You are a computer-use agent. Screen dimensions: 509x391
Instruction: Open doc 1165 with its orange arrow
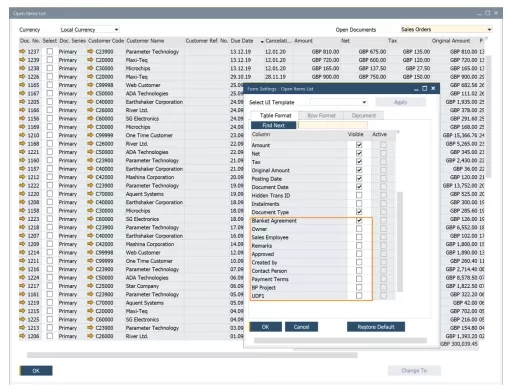22,85
